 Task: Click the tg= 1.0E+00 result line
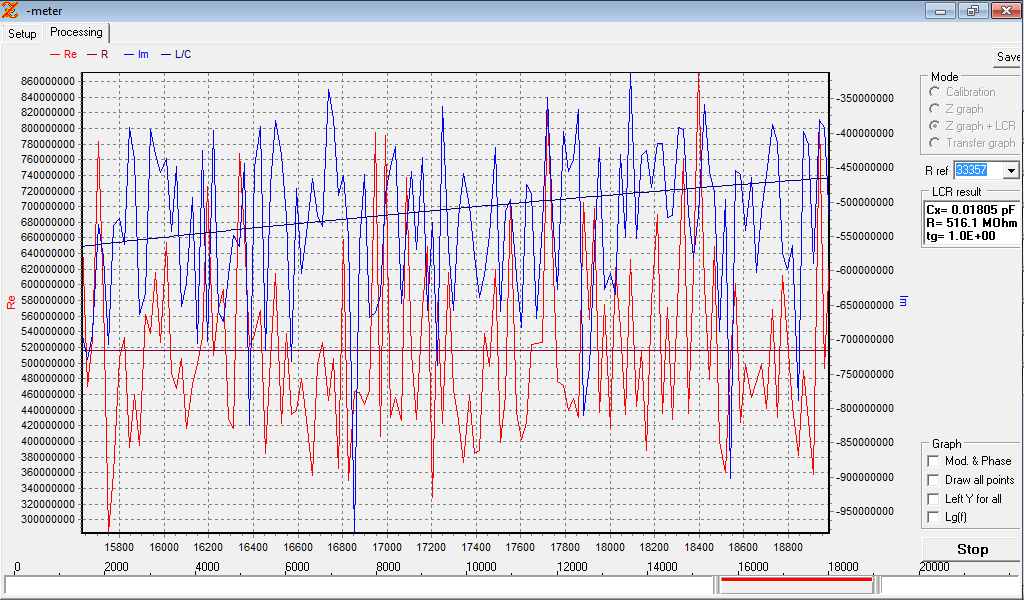961,236
